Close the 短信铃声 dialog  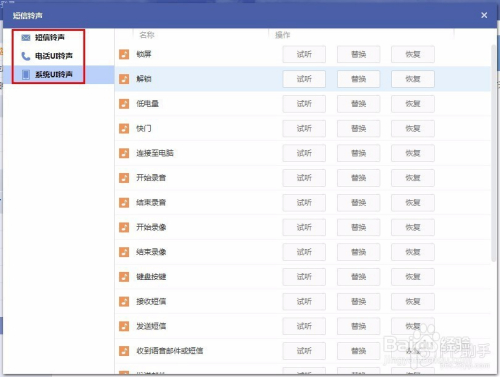point(484,15)
